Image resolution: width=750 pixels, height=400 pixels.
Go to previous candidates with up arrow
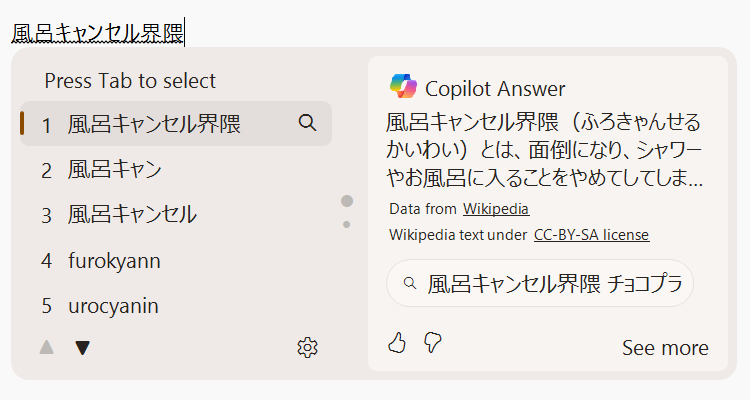click(x=46, y=348)
